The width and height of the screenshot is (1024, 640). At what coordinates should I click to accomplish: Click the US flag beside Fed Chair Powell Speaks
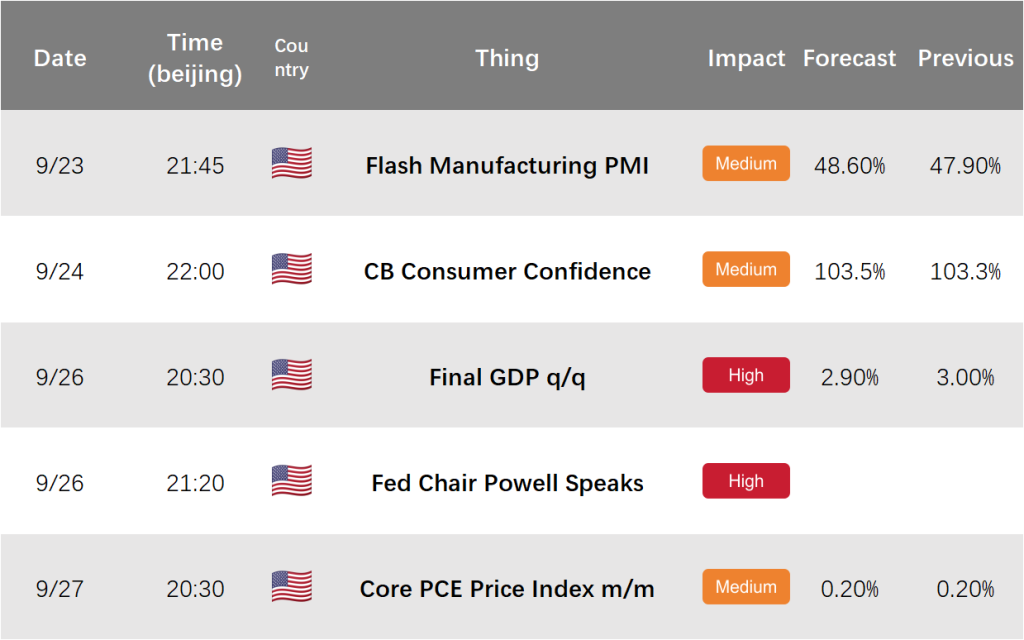click(x=291, y=481)
